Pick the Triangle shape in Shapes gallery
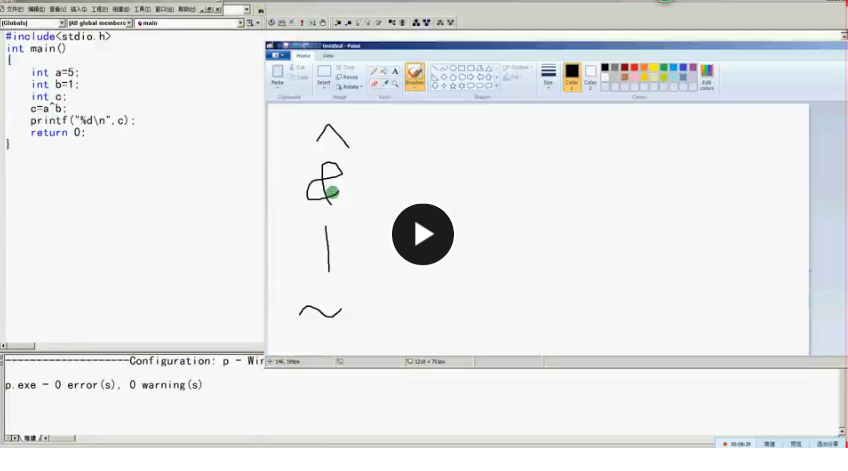The height and width of the screenshot is (471, 848). [x=489, y=68]
